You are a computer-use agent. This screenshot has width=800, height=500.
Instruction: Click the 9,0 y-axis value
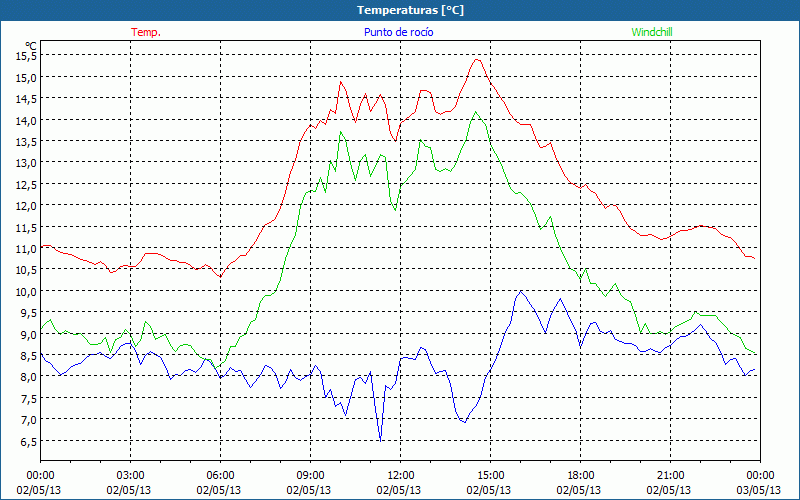coord(29,334)
